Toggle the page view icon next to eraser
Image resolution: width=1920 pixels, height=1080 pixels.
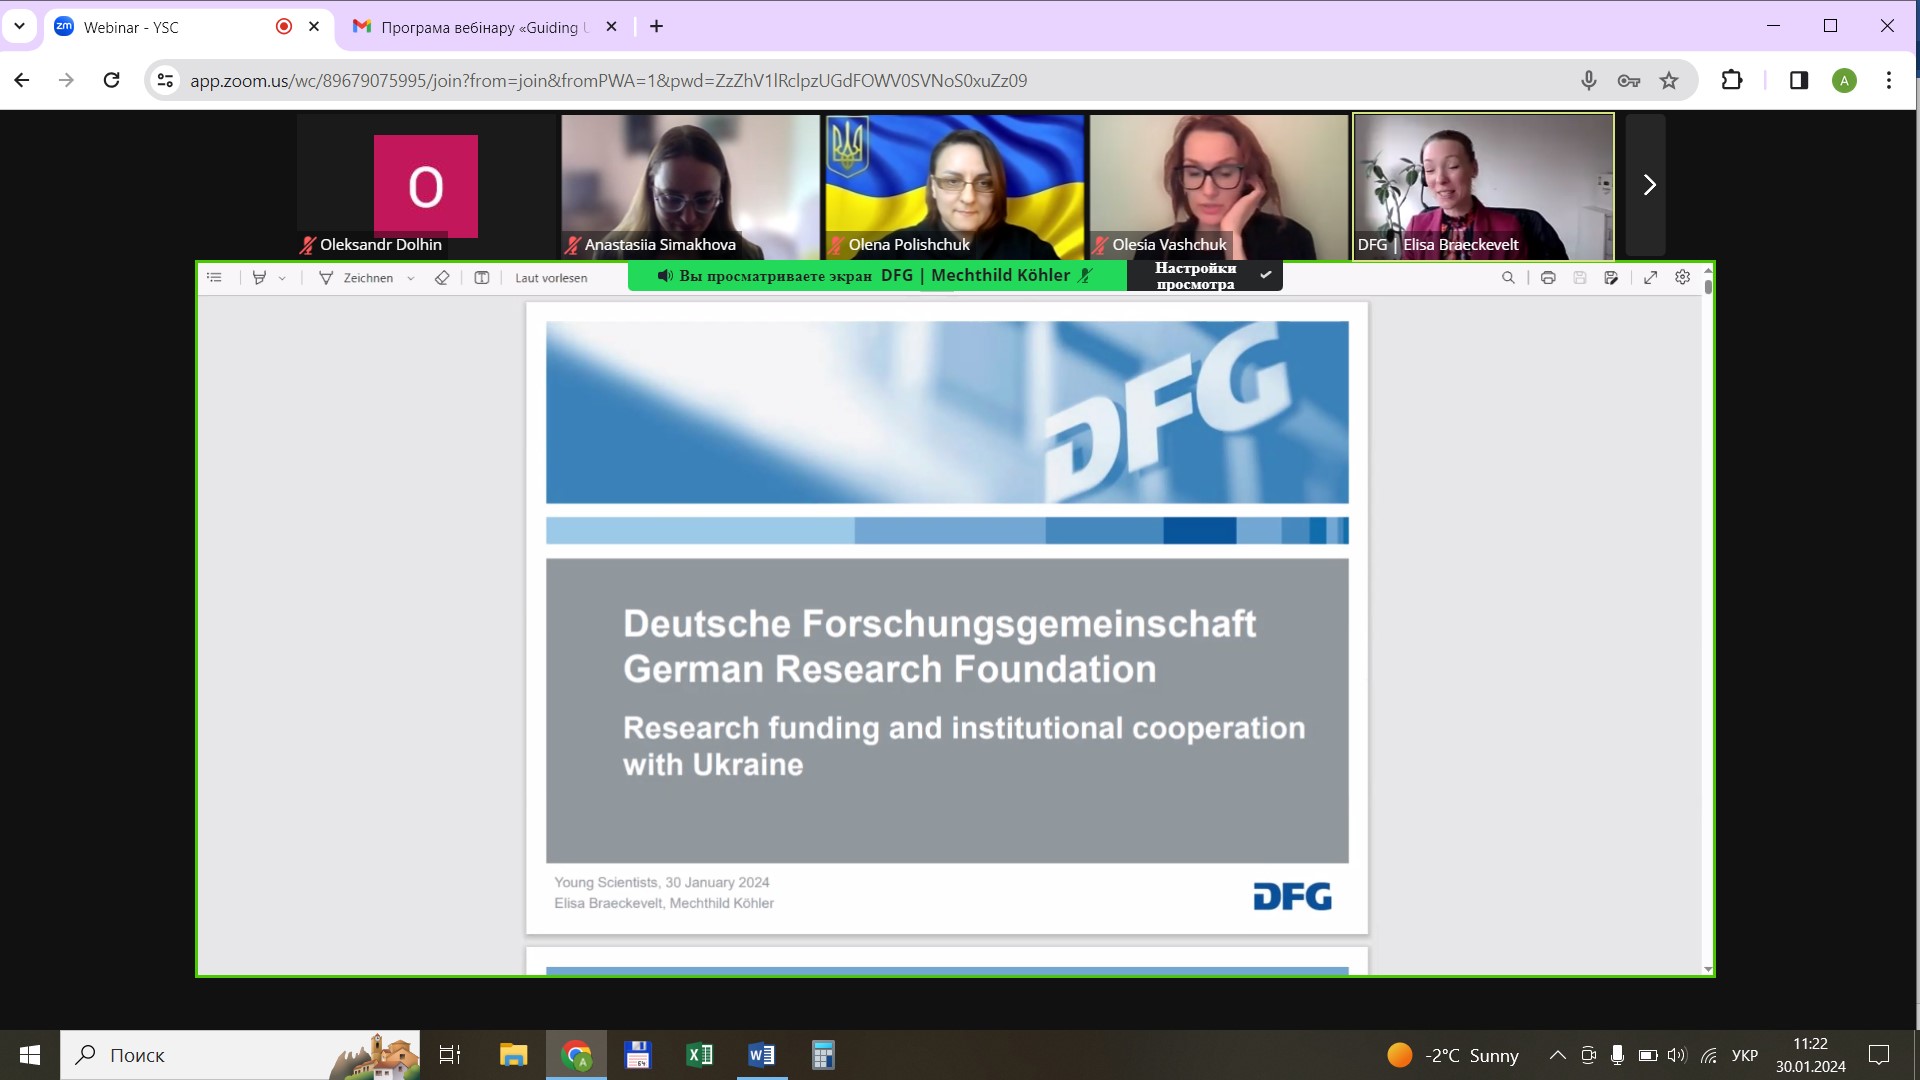[x=482, y=277]
